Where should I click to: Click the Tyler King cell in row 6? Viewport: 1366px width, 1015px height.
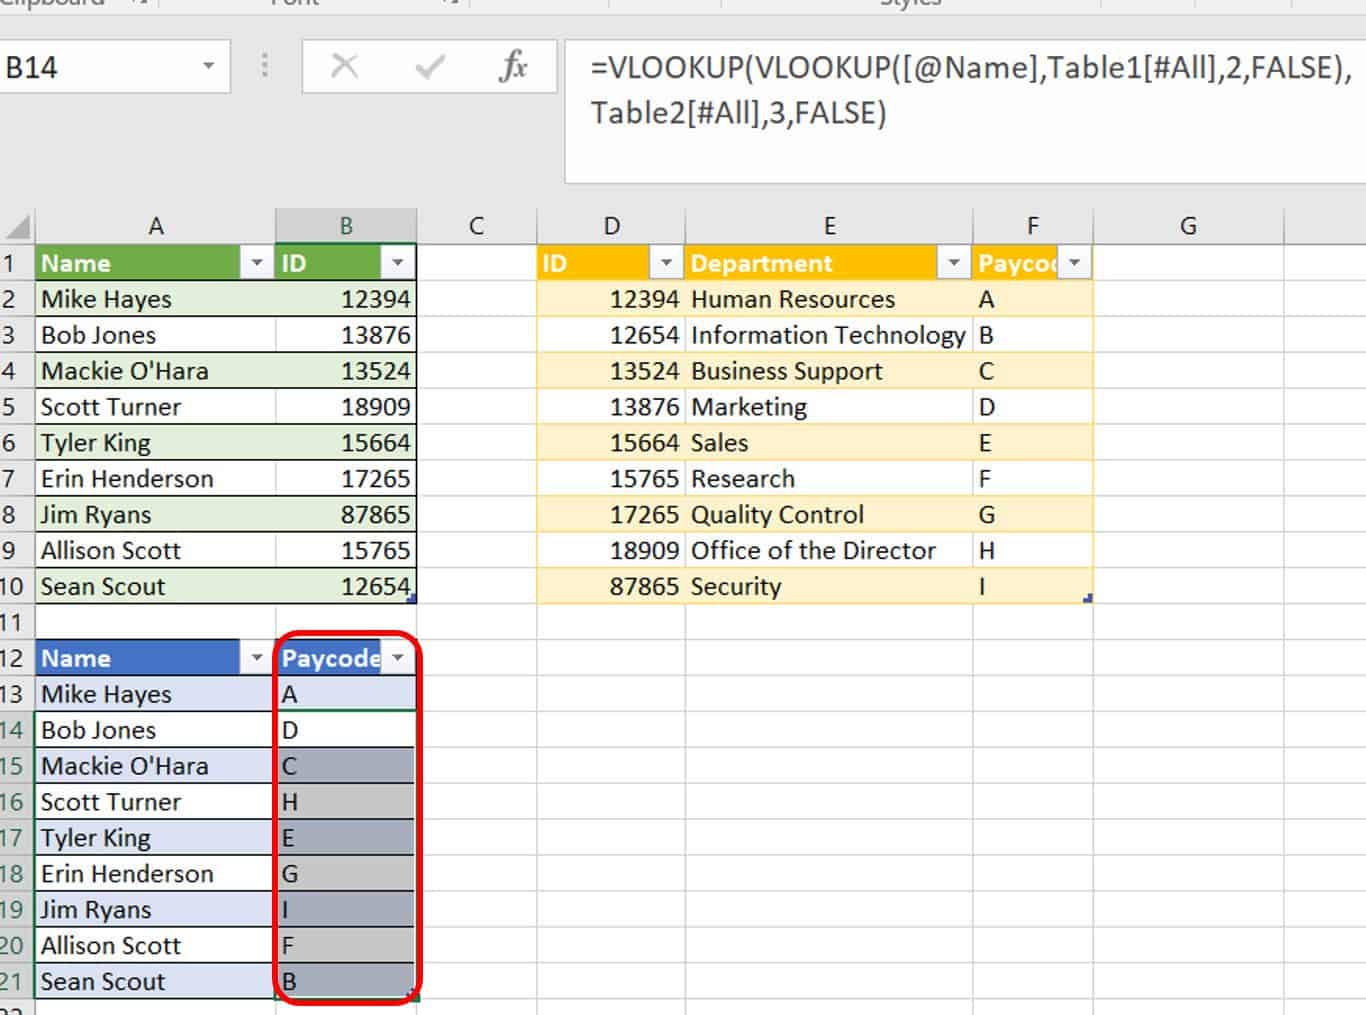pos(156,443)
